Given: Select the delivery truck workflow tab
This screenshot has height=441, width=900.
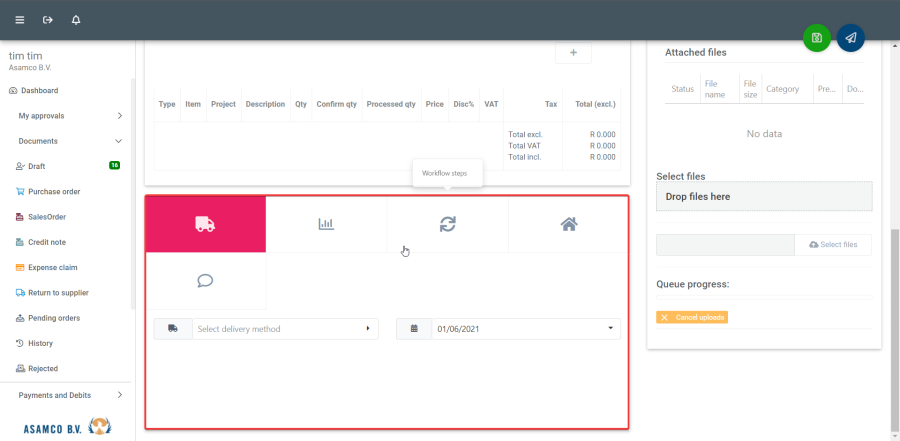Looking at the screenshot, I should [x=205, y=224].
